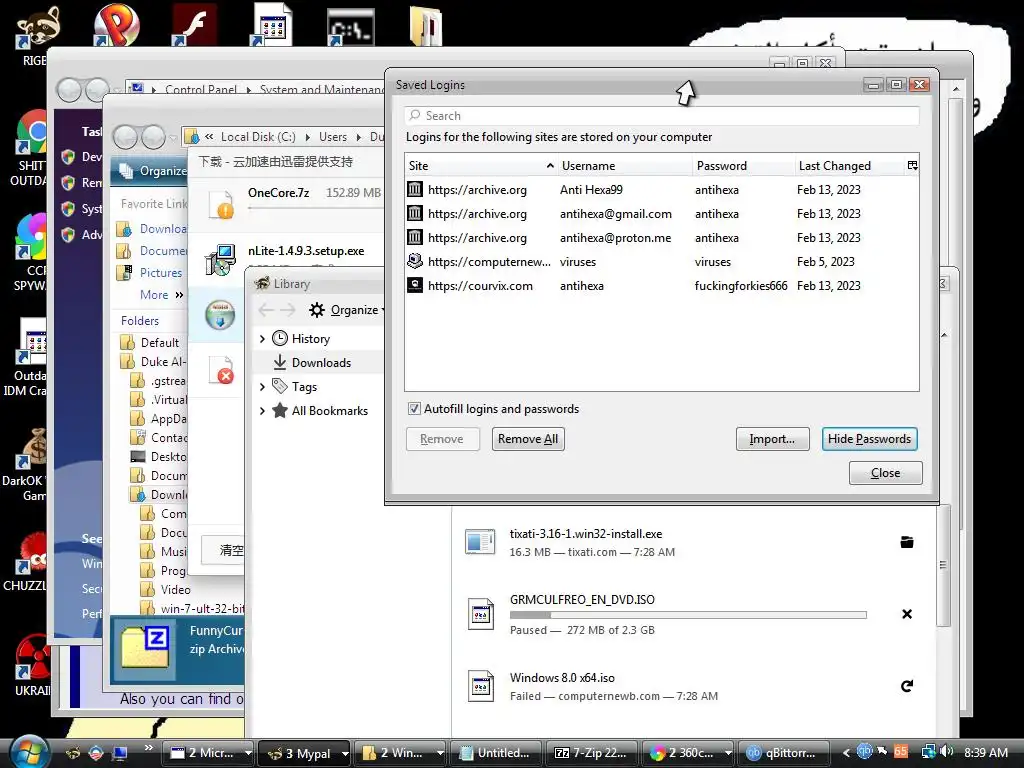Screen dimensions: 1024x768
Task: Click Remove All in Saved Logins
Action: (x=528, y=439)
